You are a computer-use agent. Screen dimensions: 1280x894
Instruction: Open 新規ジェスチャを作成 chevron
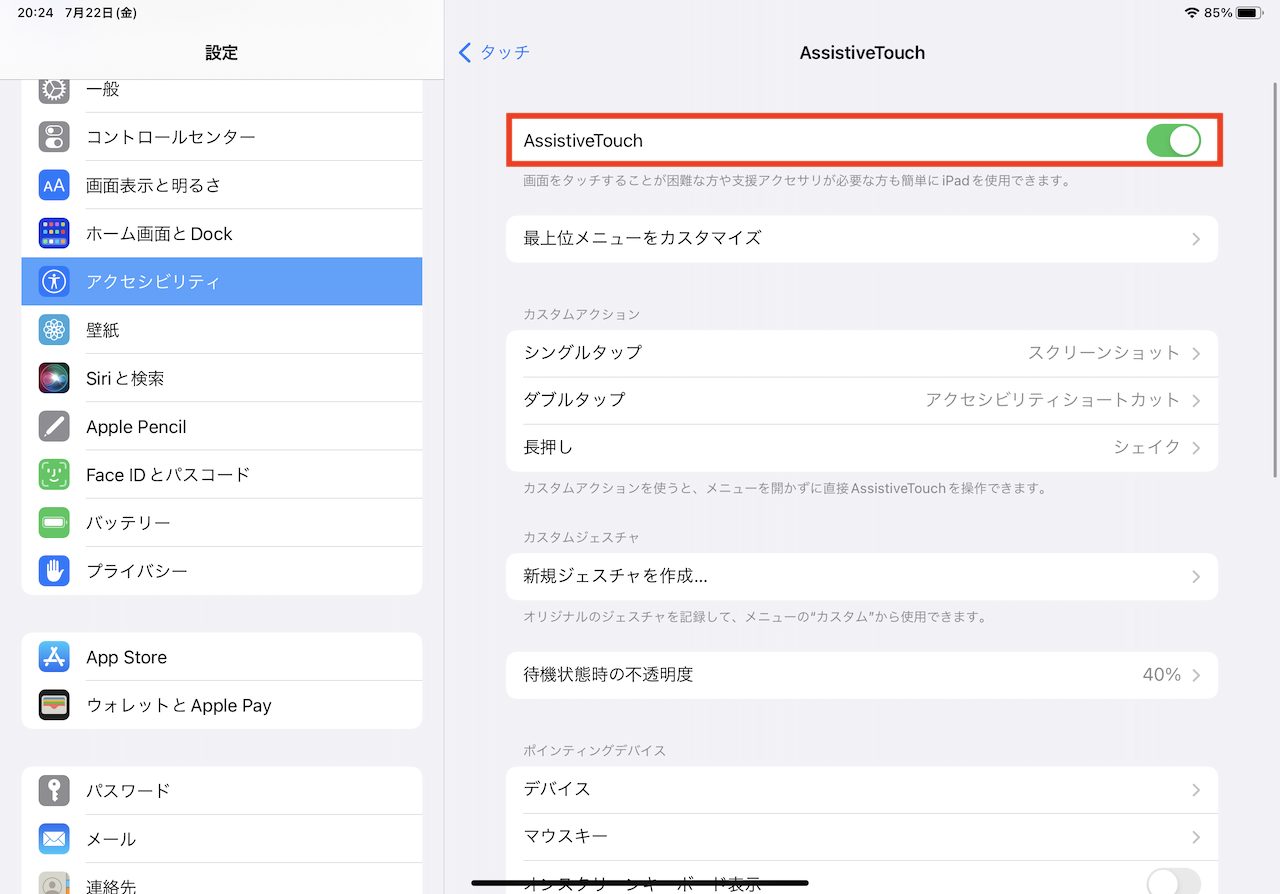coord(1196,577)
